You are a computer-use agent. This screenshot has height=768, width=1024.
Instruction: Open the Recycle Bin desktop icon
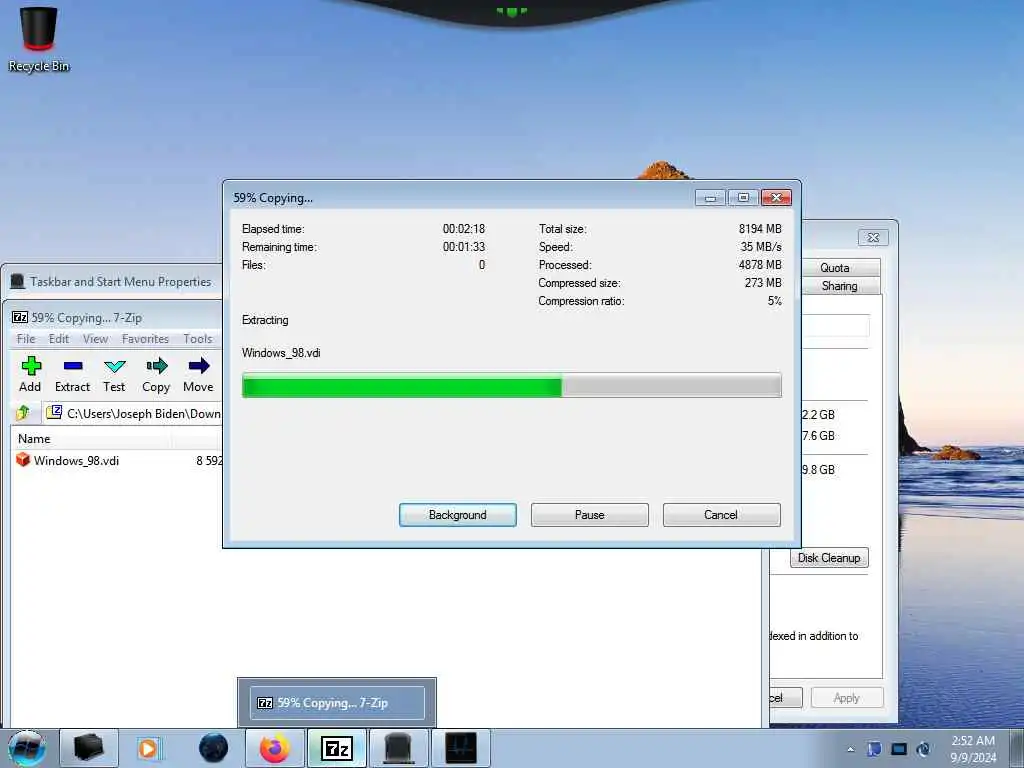click(39, 38)
